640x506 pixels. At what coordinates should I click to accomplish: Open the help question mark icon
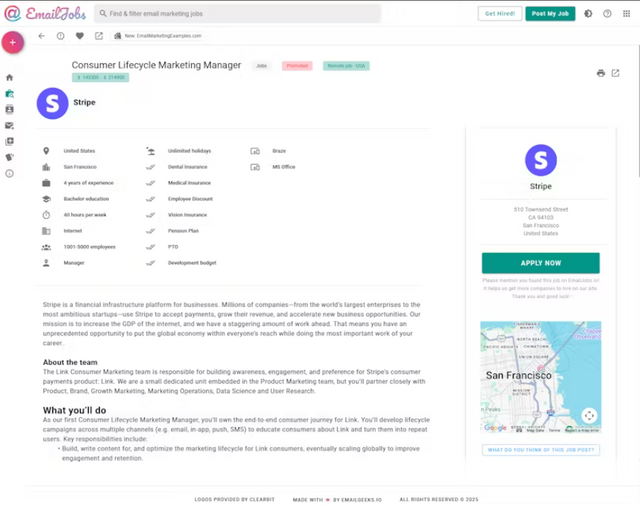[607, 13]
